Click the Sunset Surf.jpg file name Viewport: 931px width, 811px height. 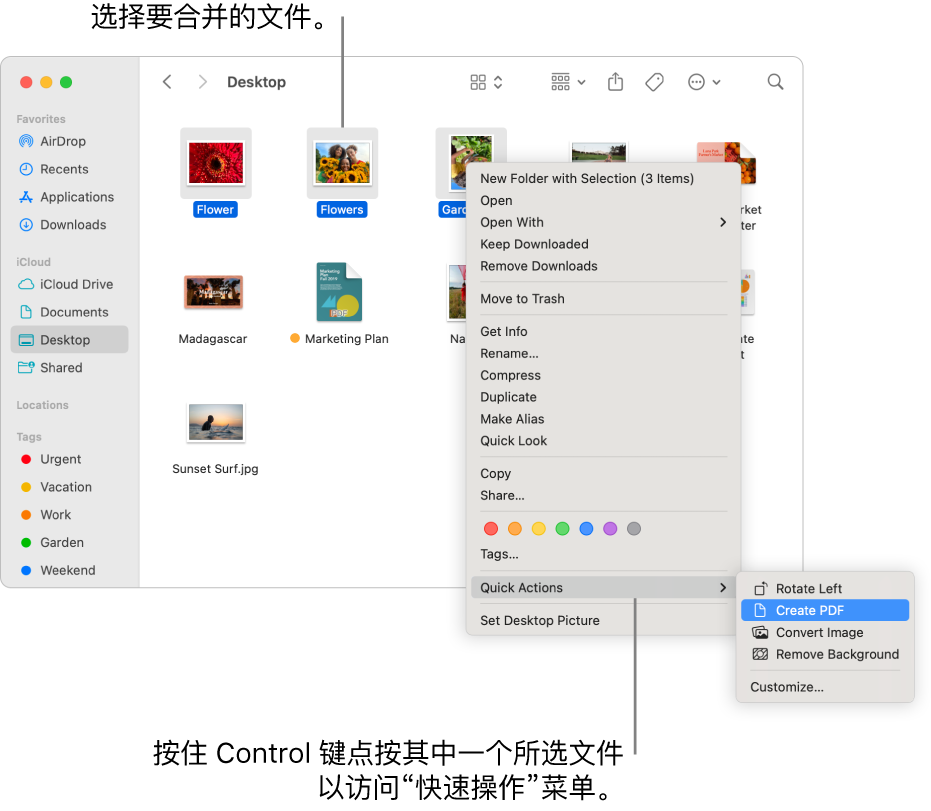pyautogui.click(x=216, y=469)
